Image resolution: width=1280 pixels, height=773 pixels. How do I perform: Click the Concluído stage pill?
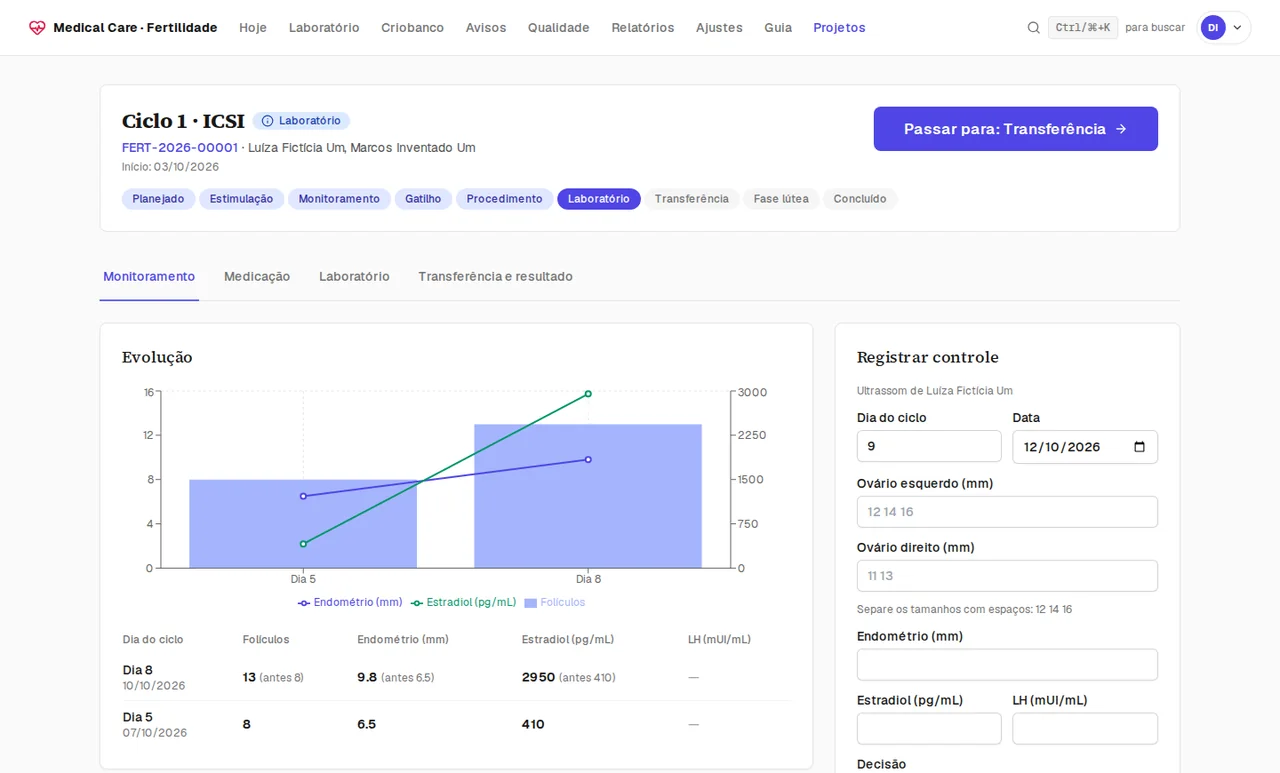pyautogui.click(x=860, y=199)
